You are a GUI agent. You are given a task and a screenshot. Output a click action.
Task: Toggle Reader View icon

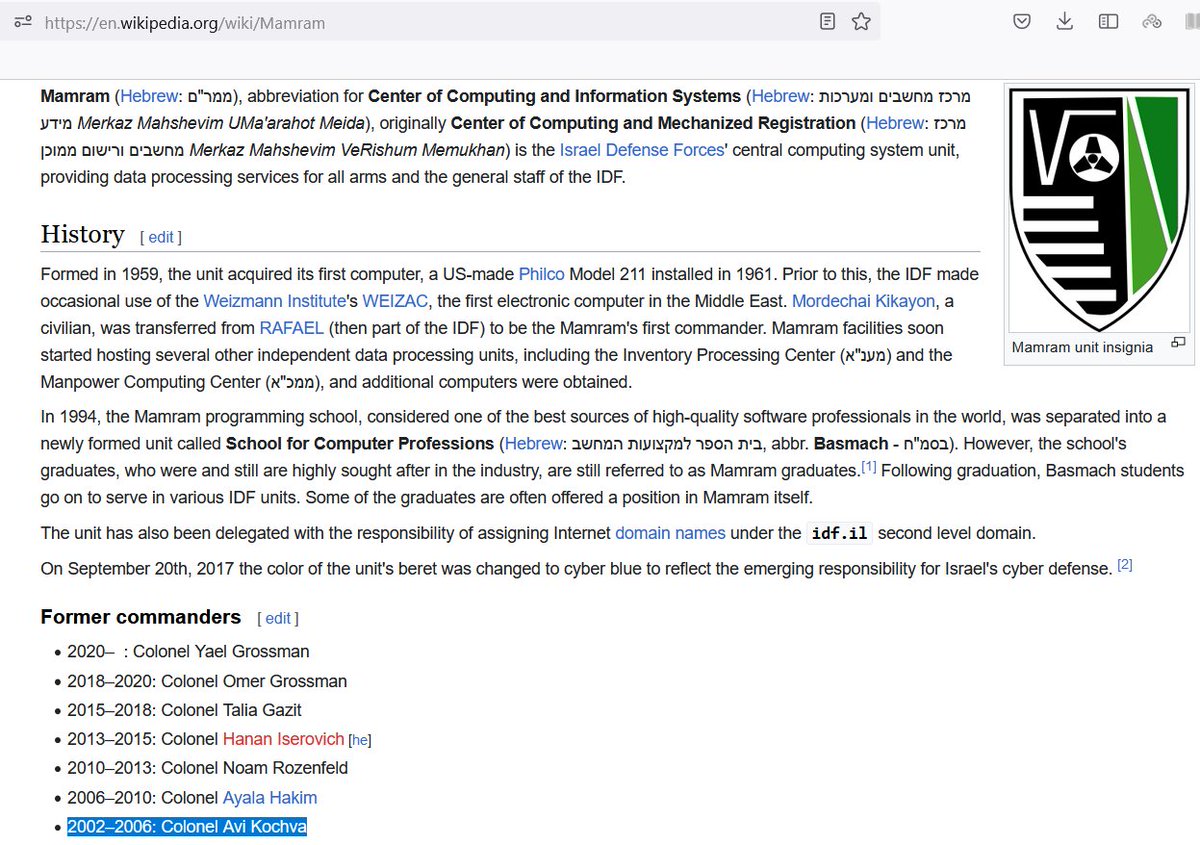pyautogui.click(x=827, y=21)
